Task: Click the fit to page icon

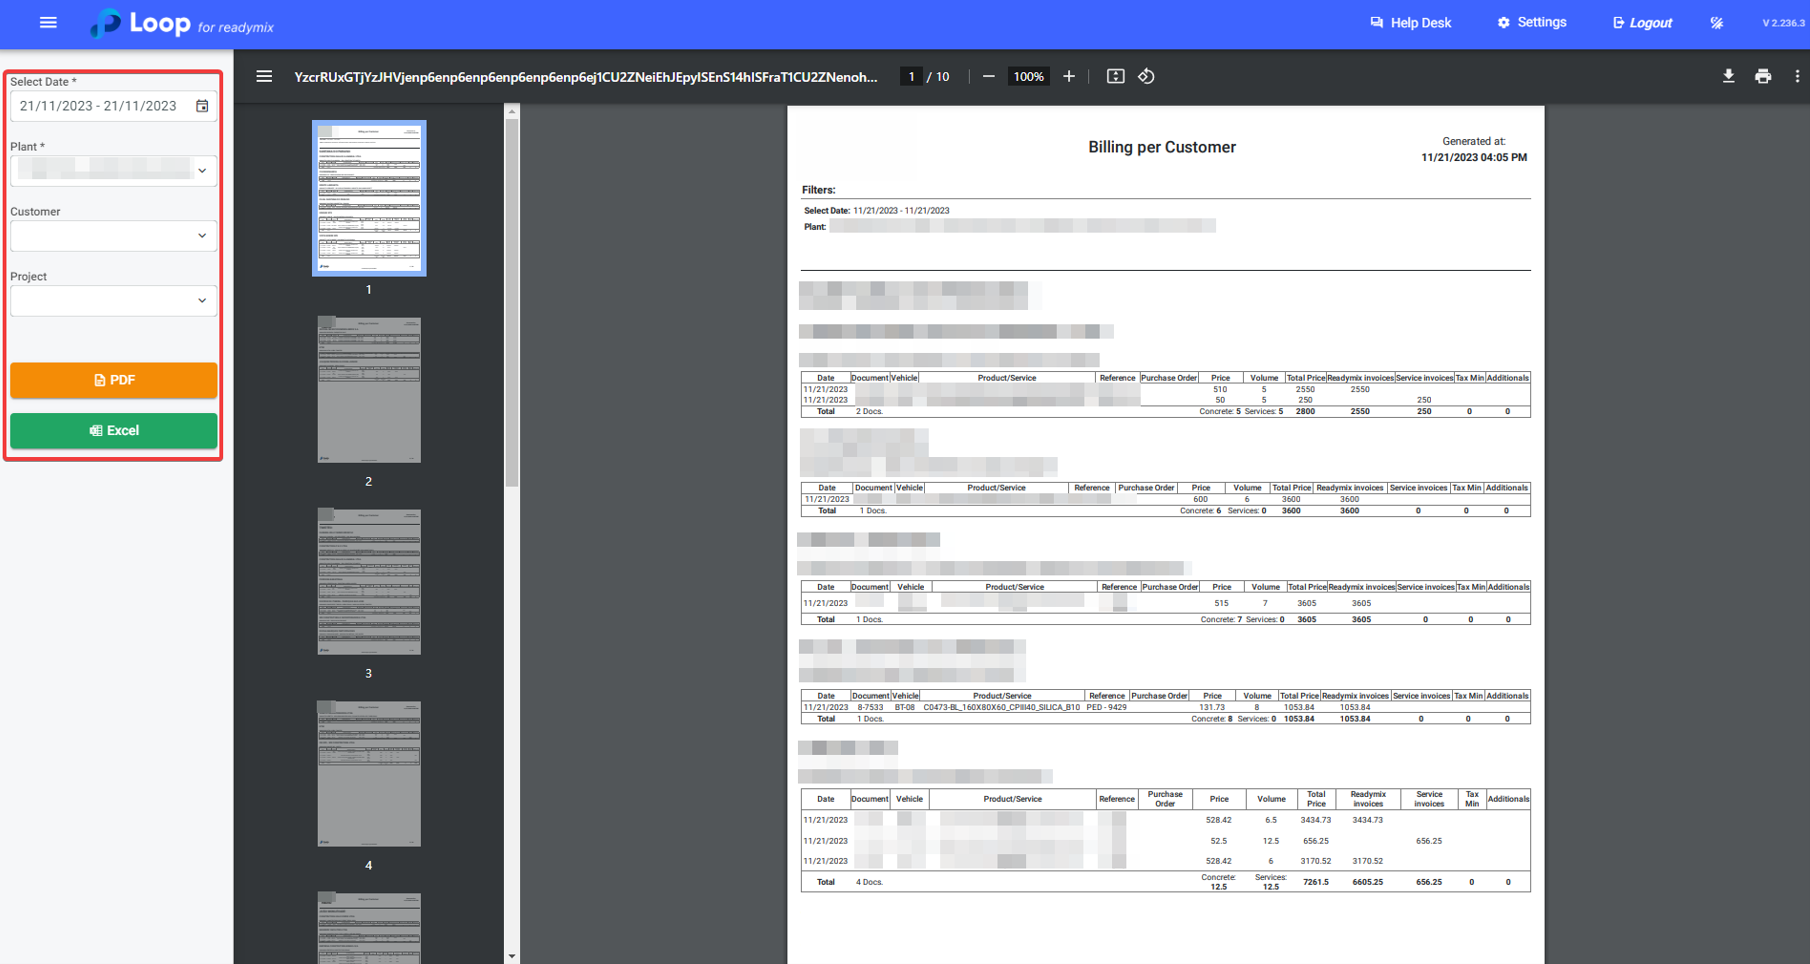Action: point(1115,77)
